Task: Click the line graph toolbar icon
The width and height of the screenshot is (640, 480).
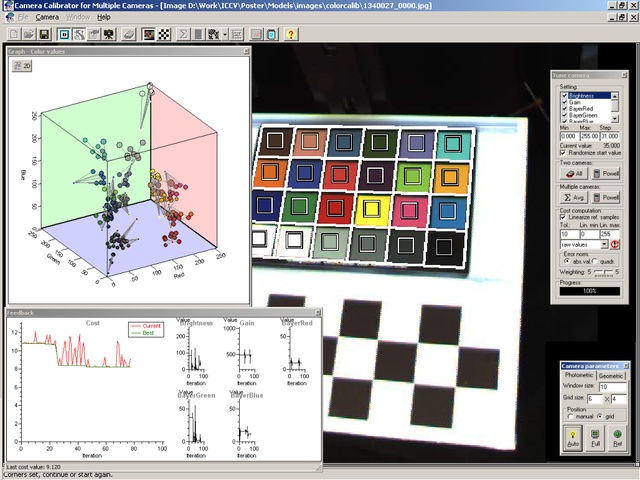Action: pos(257,34)
